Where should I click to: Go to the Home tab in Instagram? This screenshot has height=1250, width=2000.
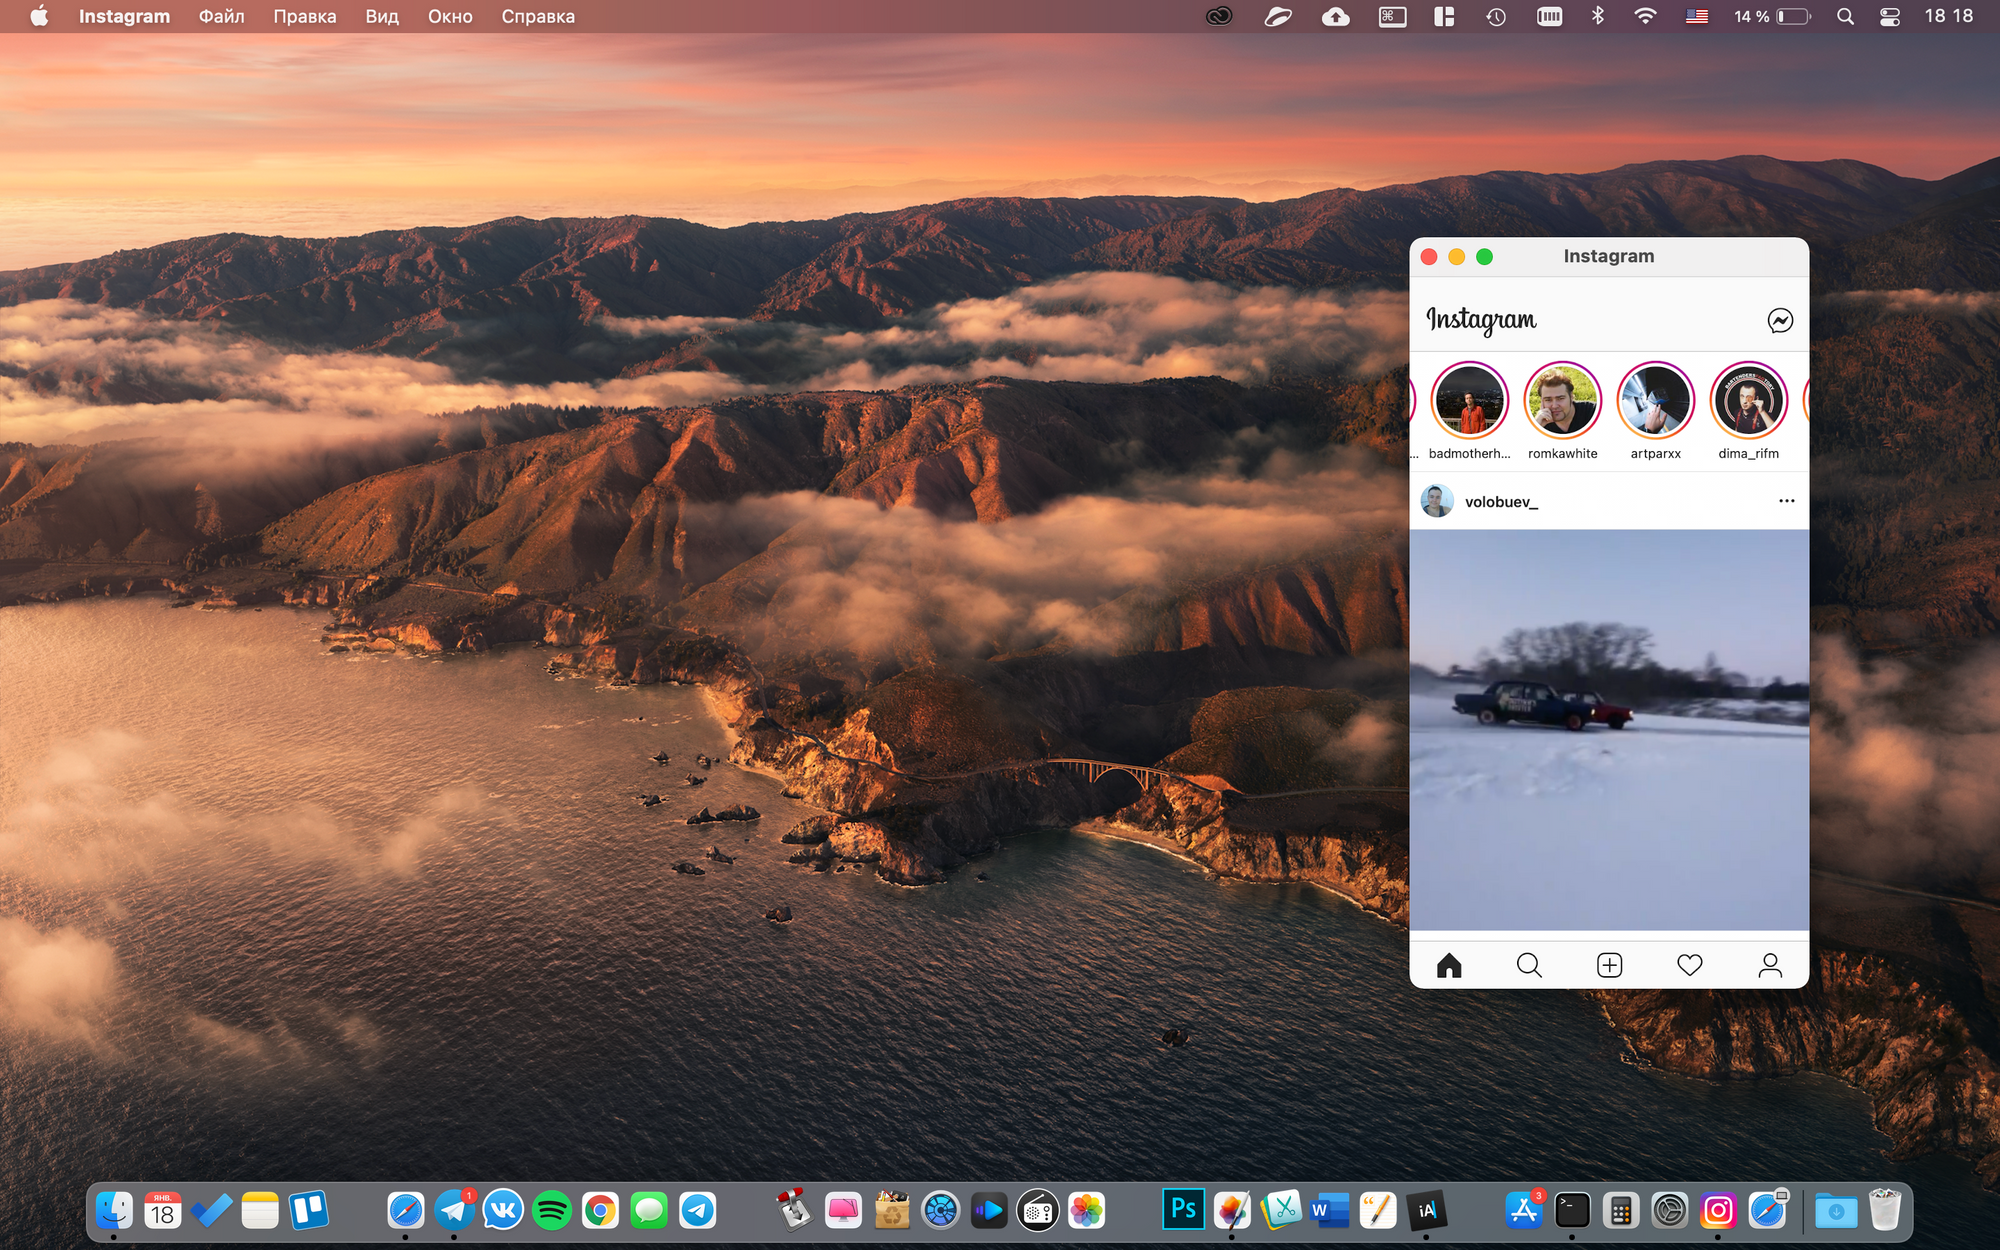(x=1449, y=965)
